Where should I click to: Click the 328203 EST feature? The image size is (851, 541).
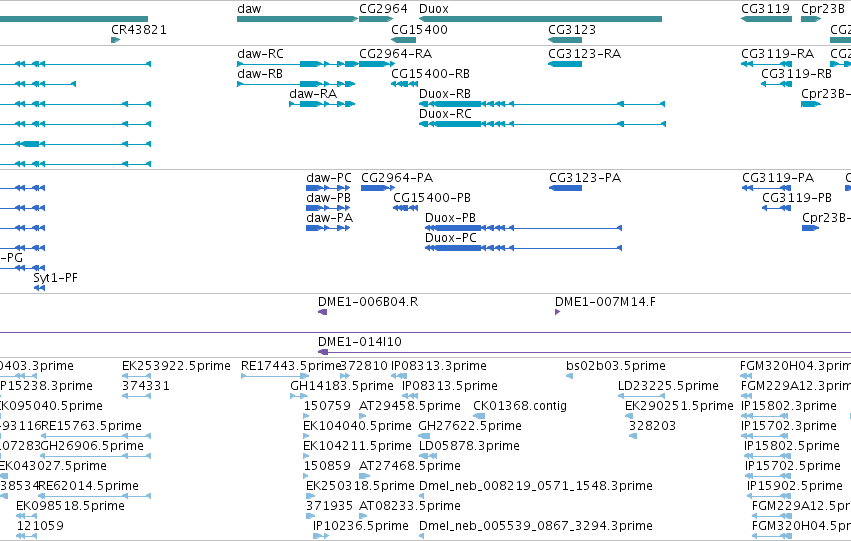633,436
